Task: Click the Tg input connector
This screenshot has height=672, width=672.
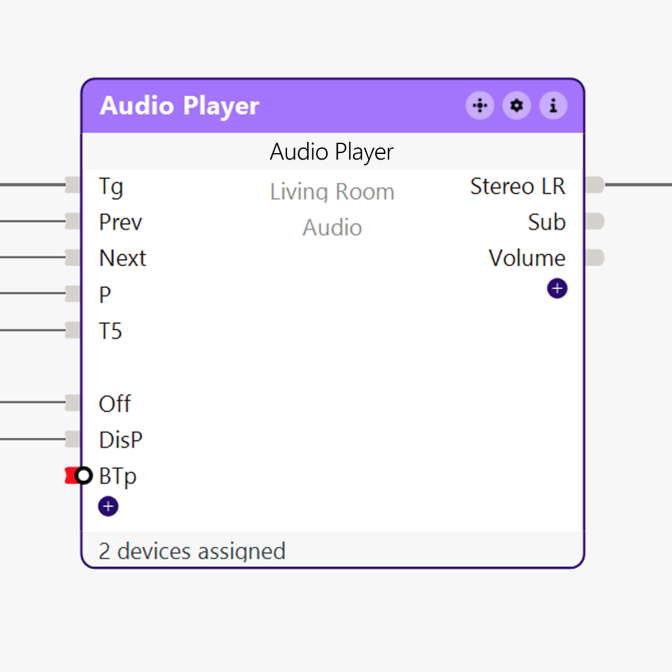Action: (73, 185)
